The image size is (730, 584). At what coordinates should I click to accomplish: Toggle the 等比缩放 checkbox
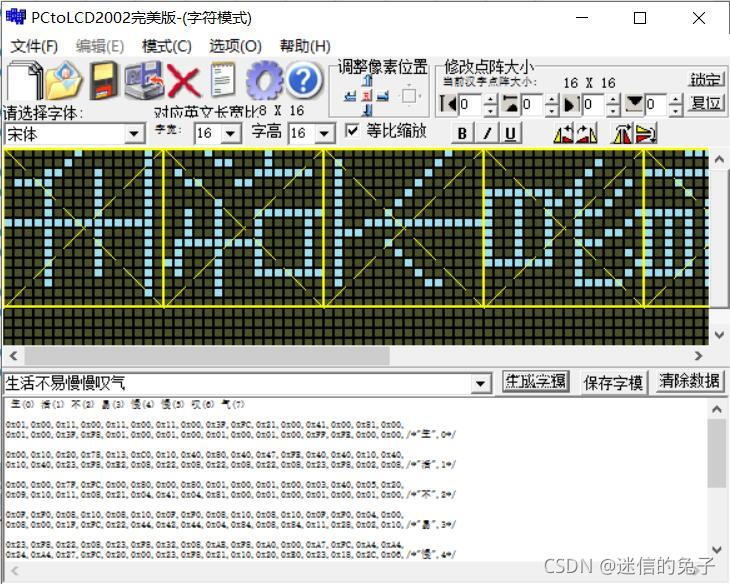352,130
